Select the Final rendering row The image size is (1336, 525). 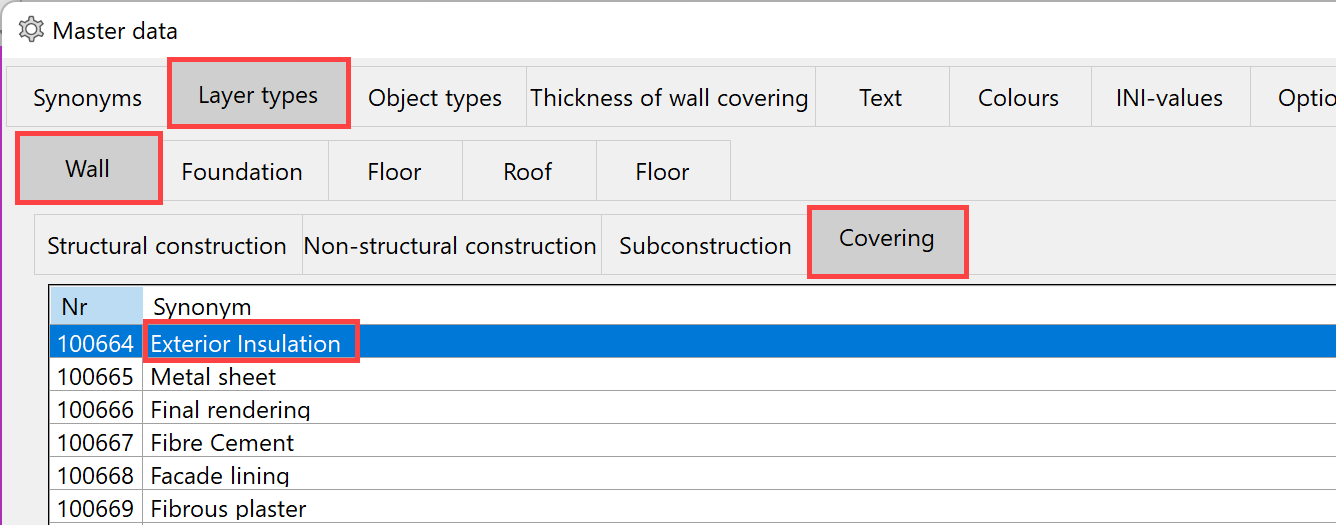pyautogui.click(x=693, y=409)
